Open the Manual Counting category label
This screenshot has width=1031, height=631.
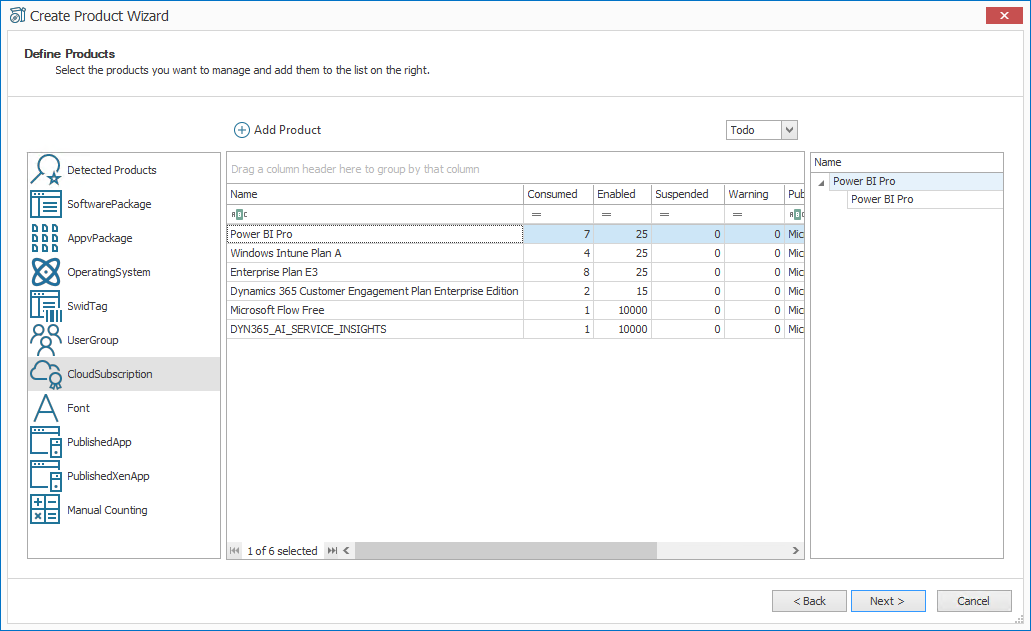pos(107,509)
